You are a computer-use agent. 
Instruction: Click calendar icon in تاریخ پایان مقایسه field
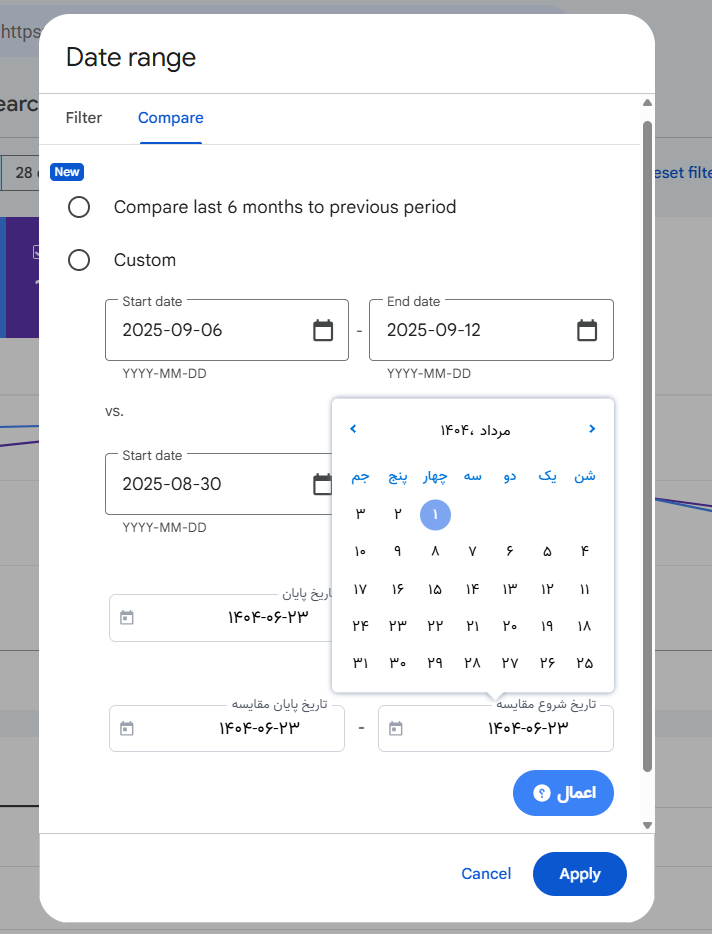pyautogui.click(x=126, y=728)
